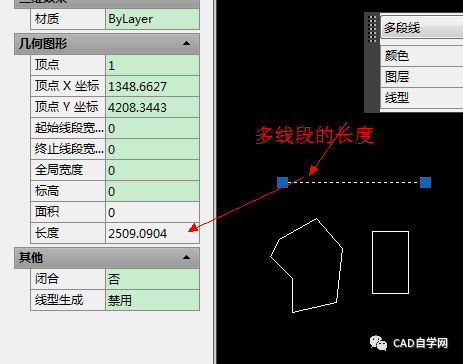Open the 多段线 object type dropdown
This screenshot has width=463, height=364.
click(422, 28)
